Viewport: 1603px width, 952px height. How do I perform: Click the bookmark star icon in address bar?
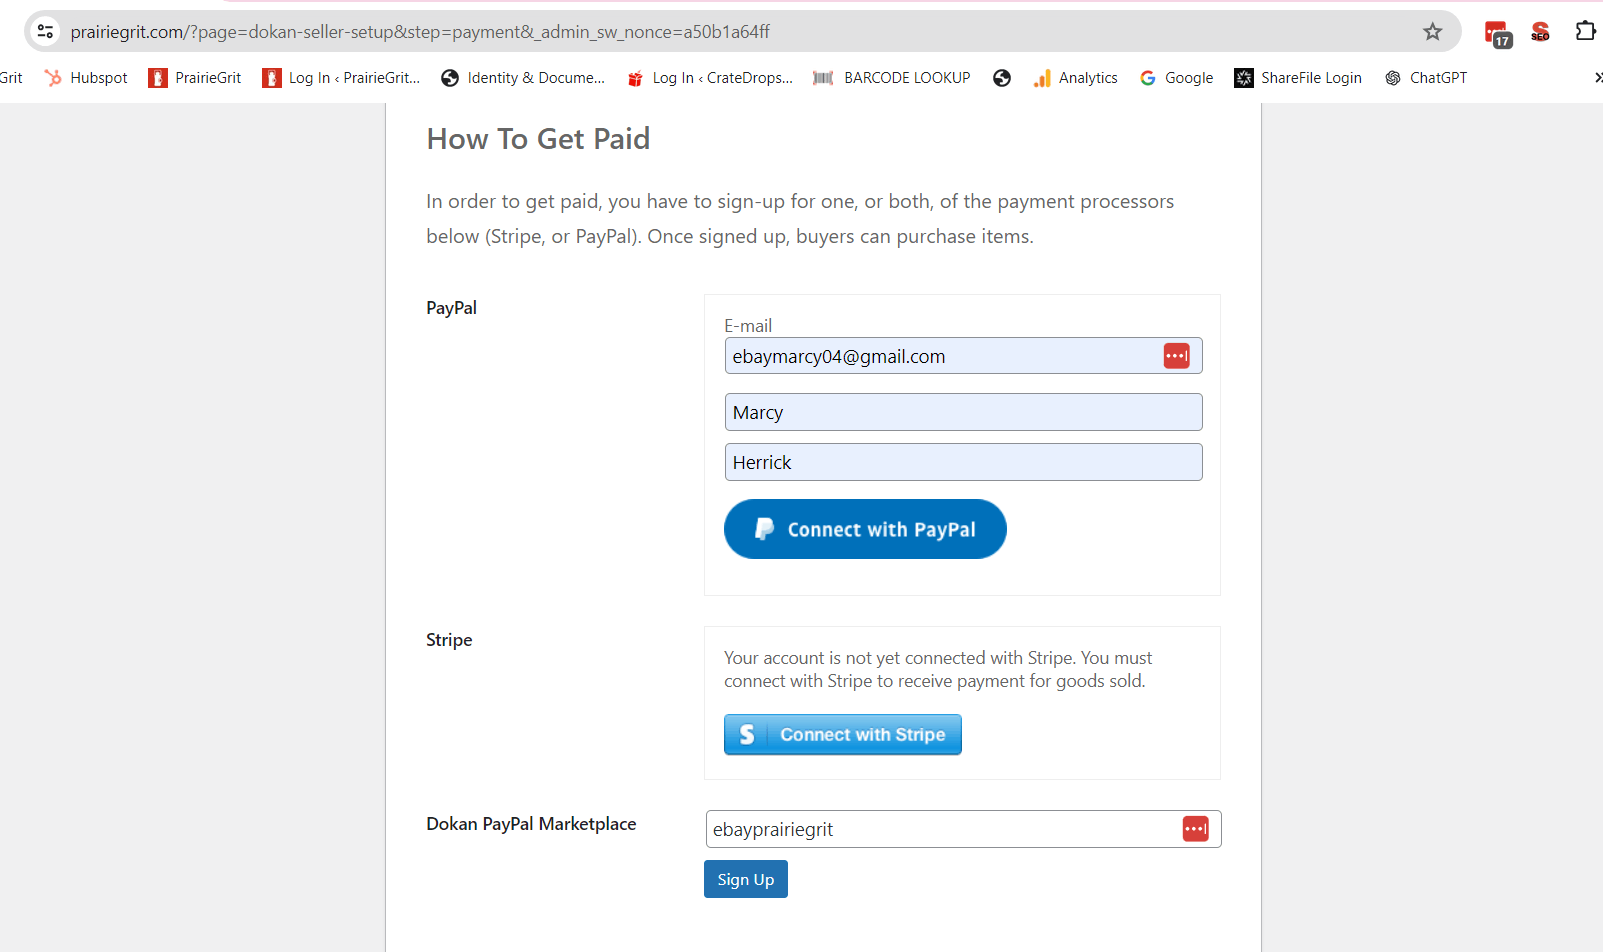coord(1432,32)
